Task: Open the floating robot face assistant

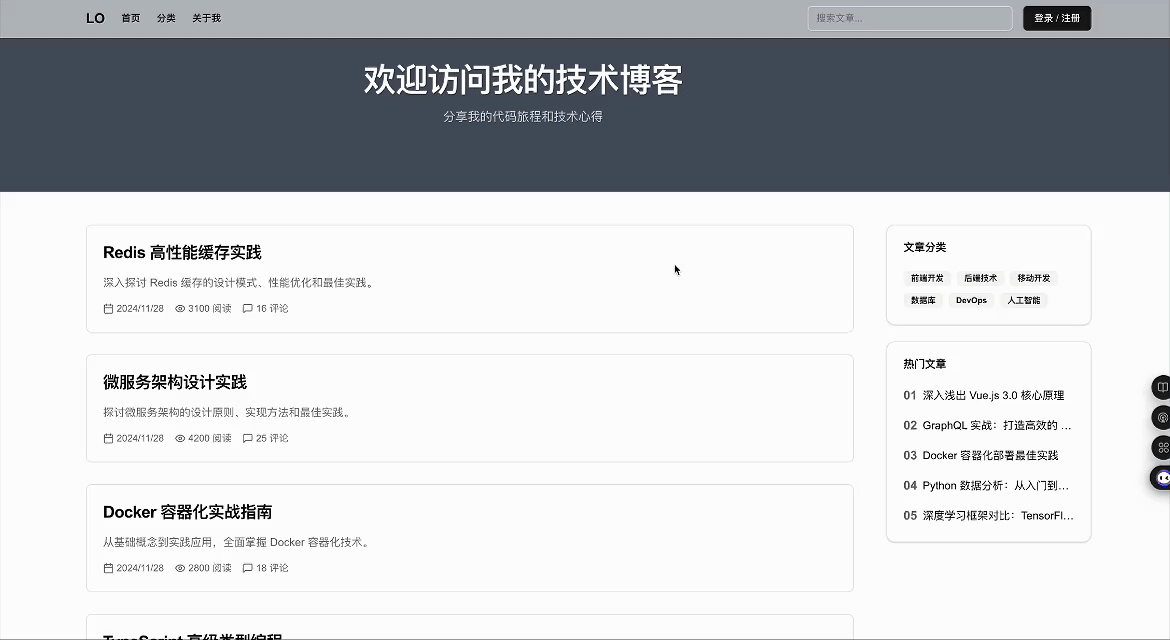Action: tap(1161, 477)
